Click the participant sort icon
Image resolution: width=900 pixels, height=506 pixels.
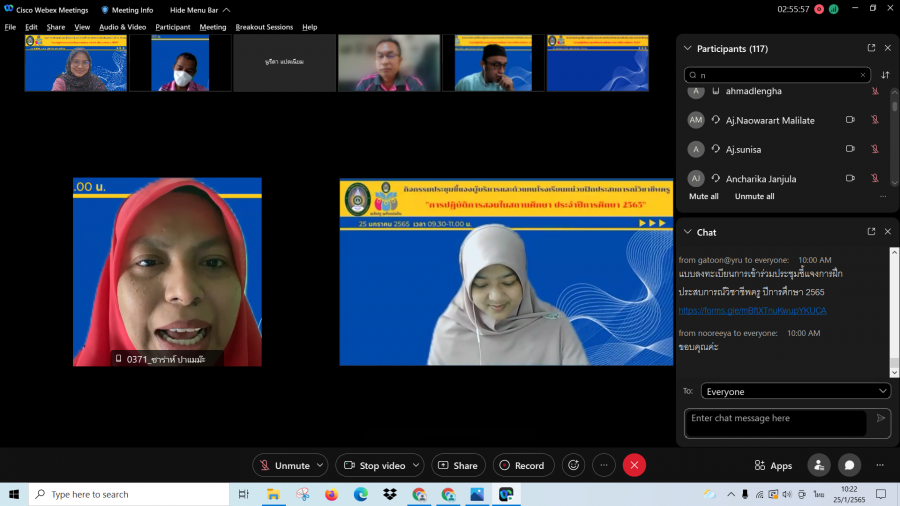tap(885, 75)
